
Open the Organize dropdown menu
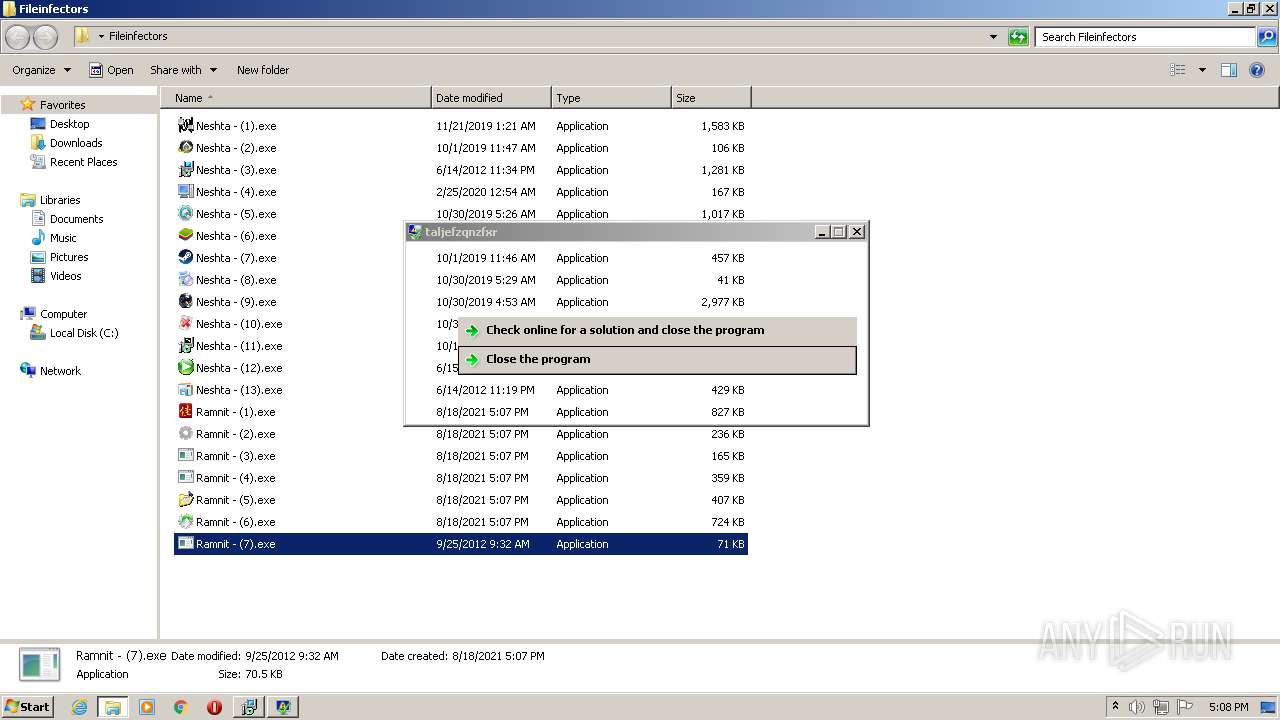click(41, 70)
